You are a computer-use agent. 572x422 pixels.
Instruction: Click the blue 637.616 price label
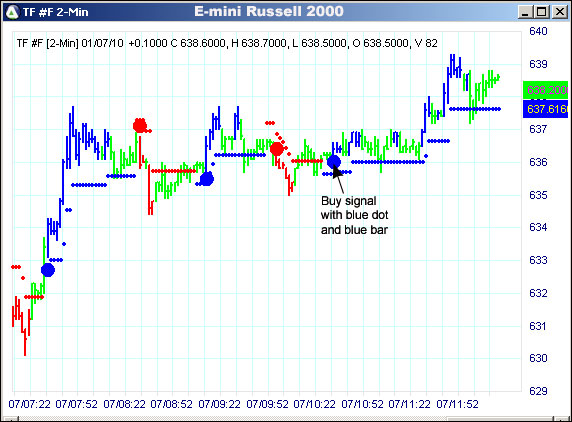pos(545,109)
